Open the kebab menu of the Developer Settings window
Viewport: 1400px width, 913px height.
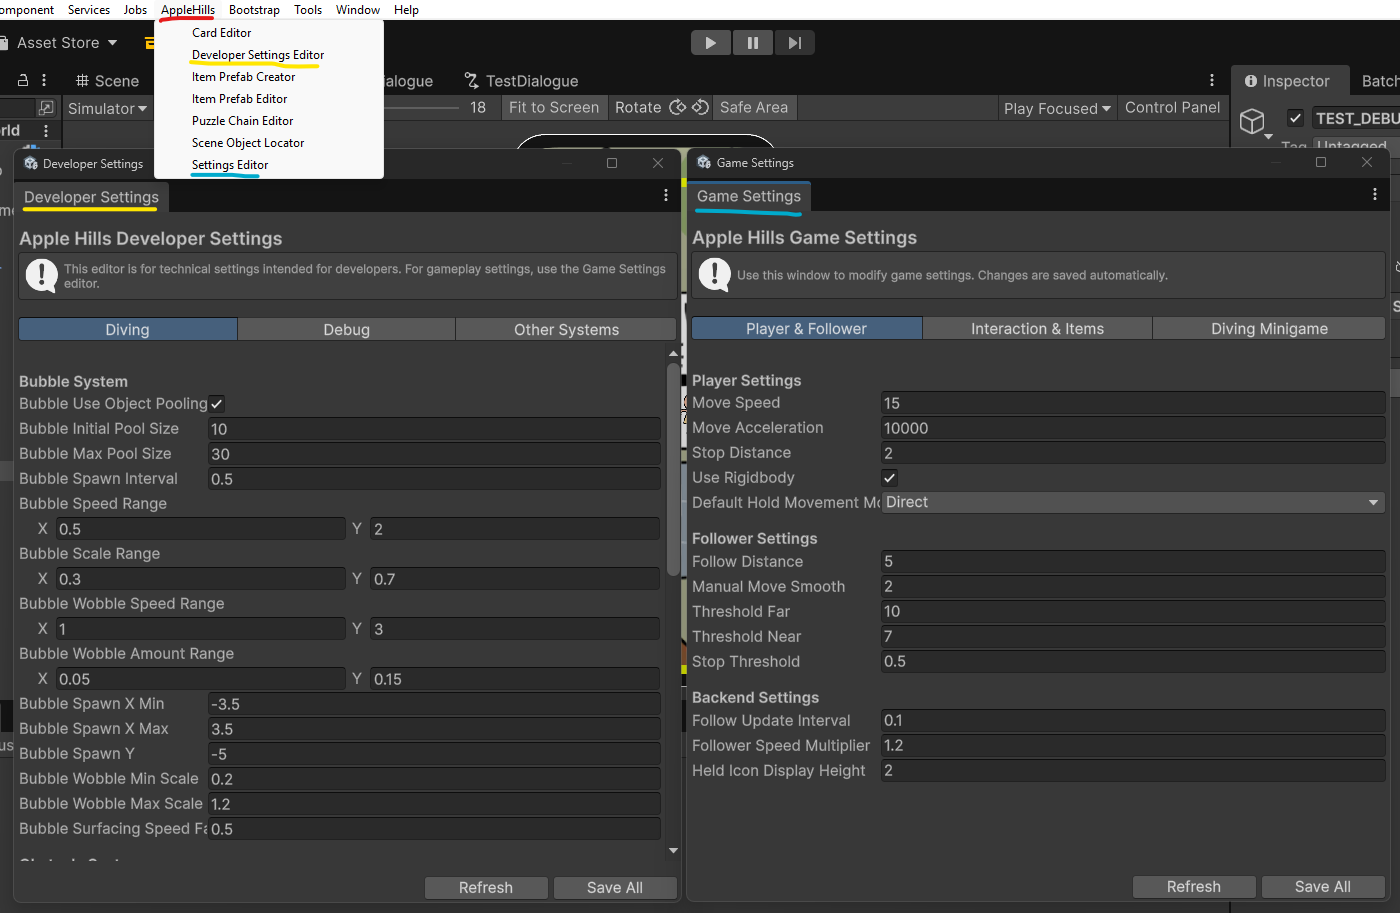(666, 196)
